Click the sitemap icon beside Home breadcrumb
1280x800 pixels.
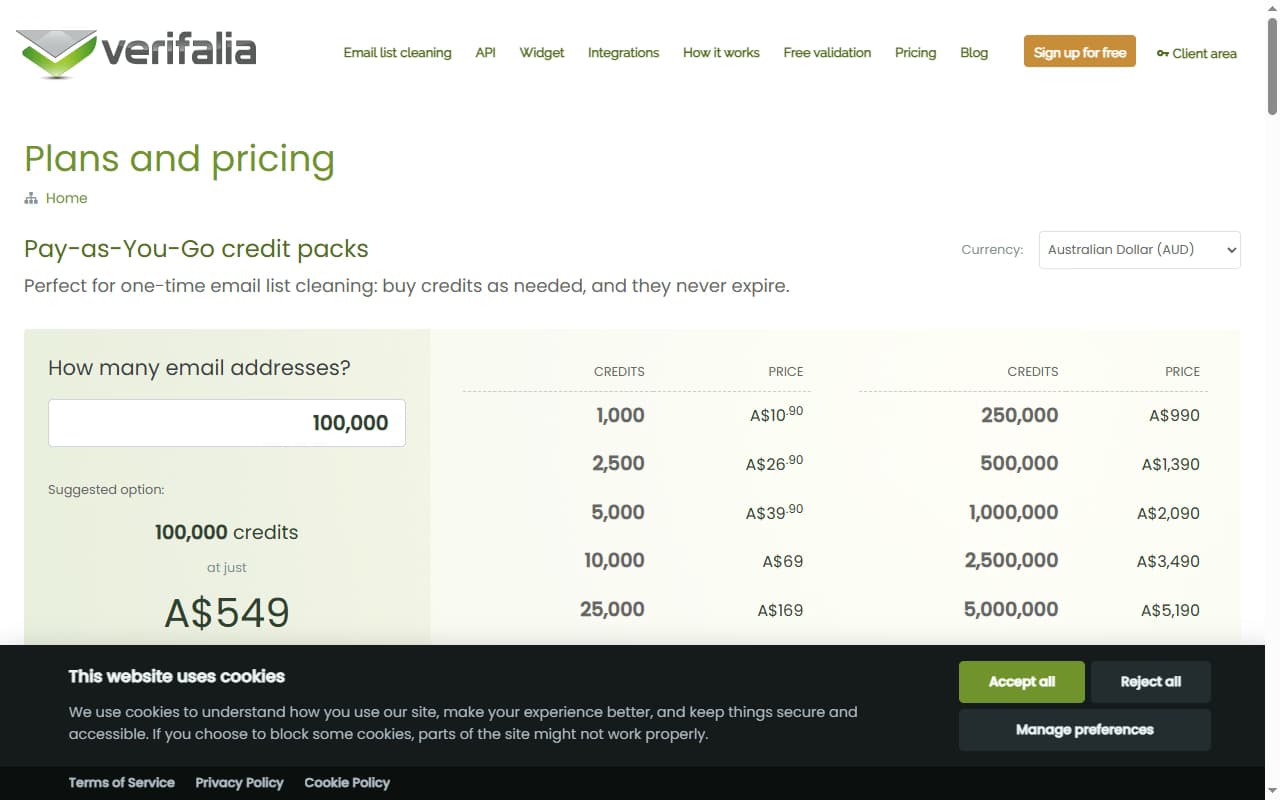coord(31,199)
